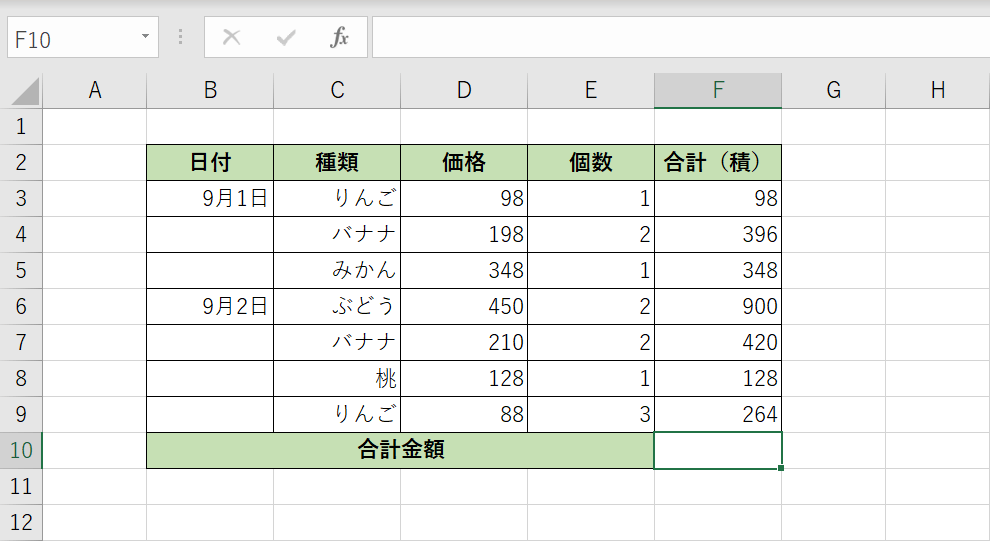Select row 7 header
The image size is (990, 541).
pyautogui.click(x=21, y=343)
